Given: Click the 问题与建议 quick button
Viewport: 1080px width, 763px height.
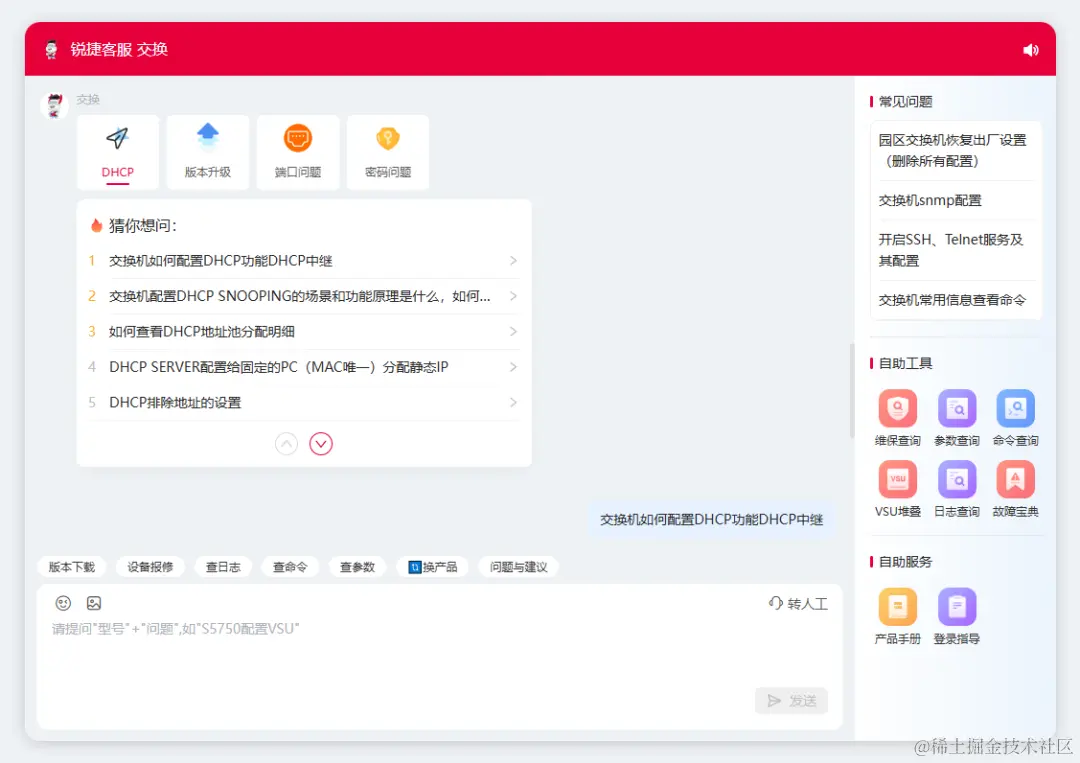Looking at the screenshot, I should [x=519, y=567].
